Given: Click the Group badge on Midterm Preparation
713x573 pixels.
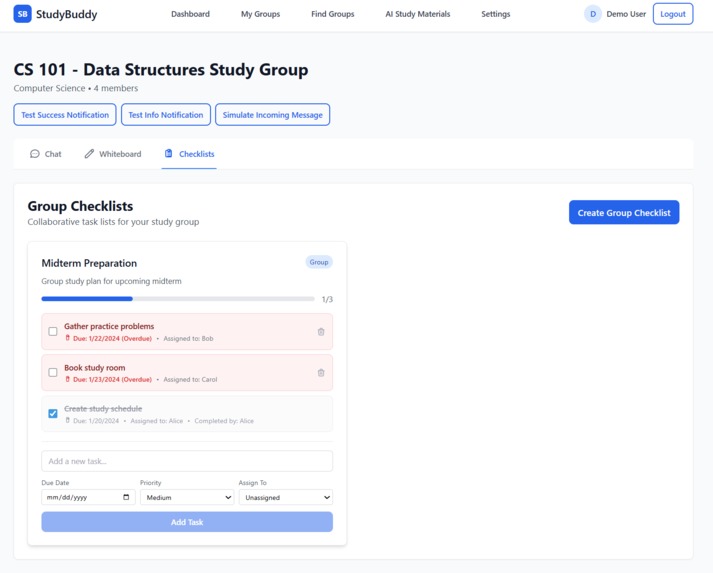Looking at the screenshot, I should point(319,262).
